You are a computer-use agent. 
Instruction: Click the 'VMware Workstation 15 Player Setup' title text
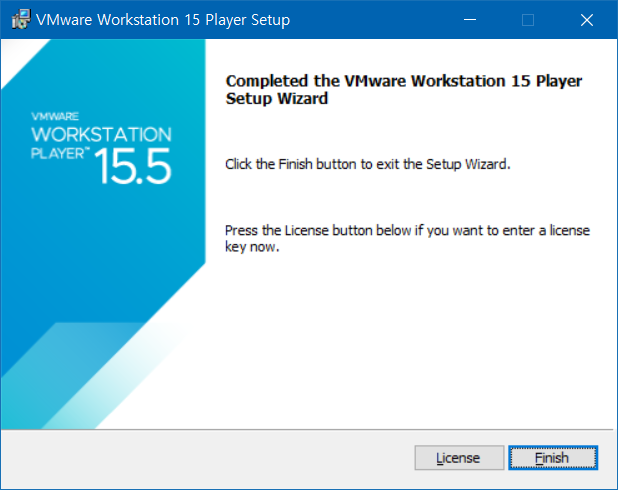coord(163,20)
